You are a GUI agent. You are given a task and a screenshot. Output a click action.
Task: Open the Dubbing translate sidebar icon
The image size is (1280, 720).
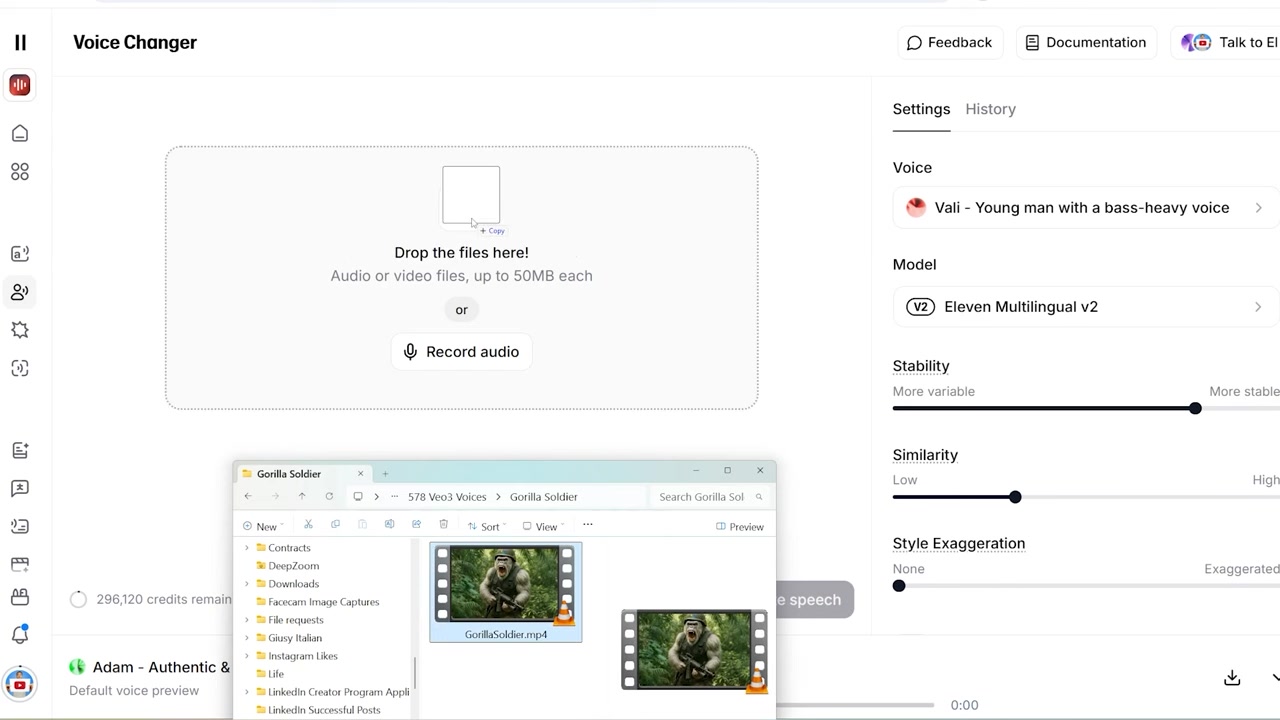[x=20, y=488]
